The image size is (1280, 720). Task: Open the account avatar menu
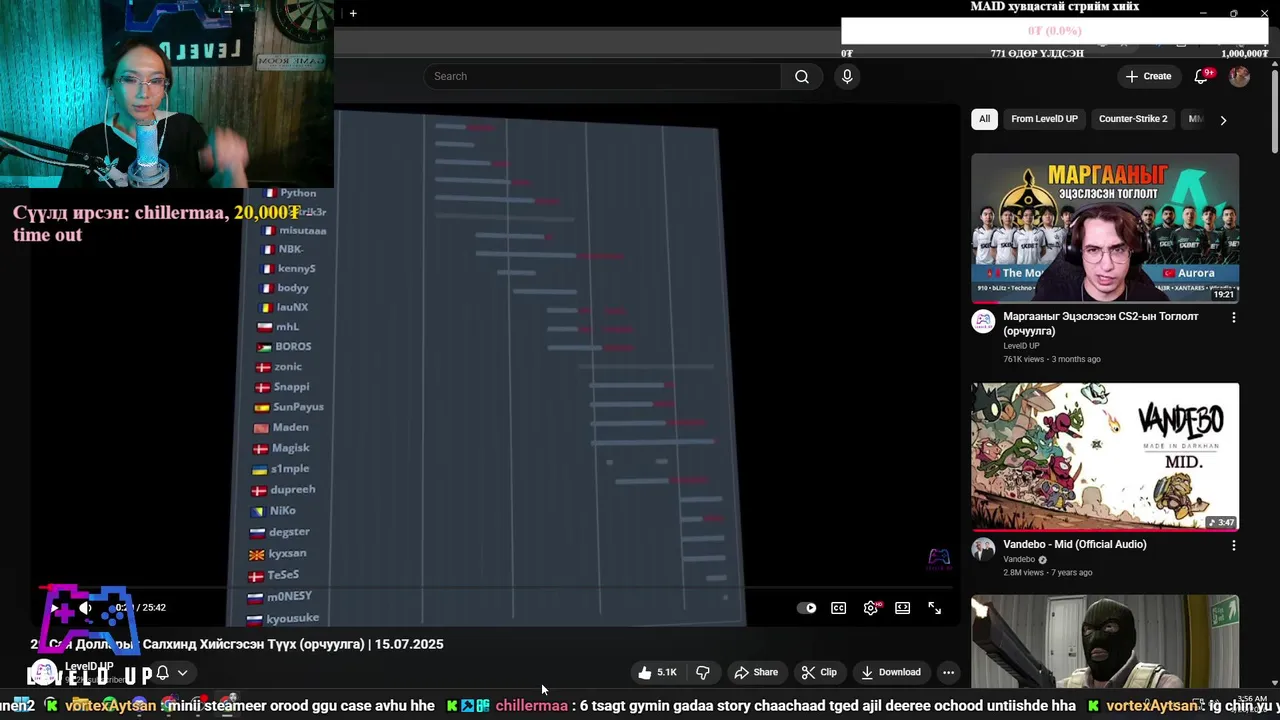(1239, 76)
